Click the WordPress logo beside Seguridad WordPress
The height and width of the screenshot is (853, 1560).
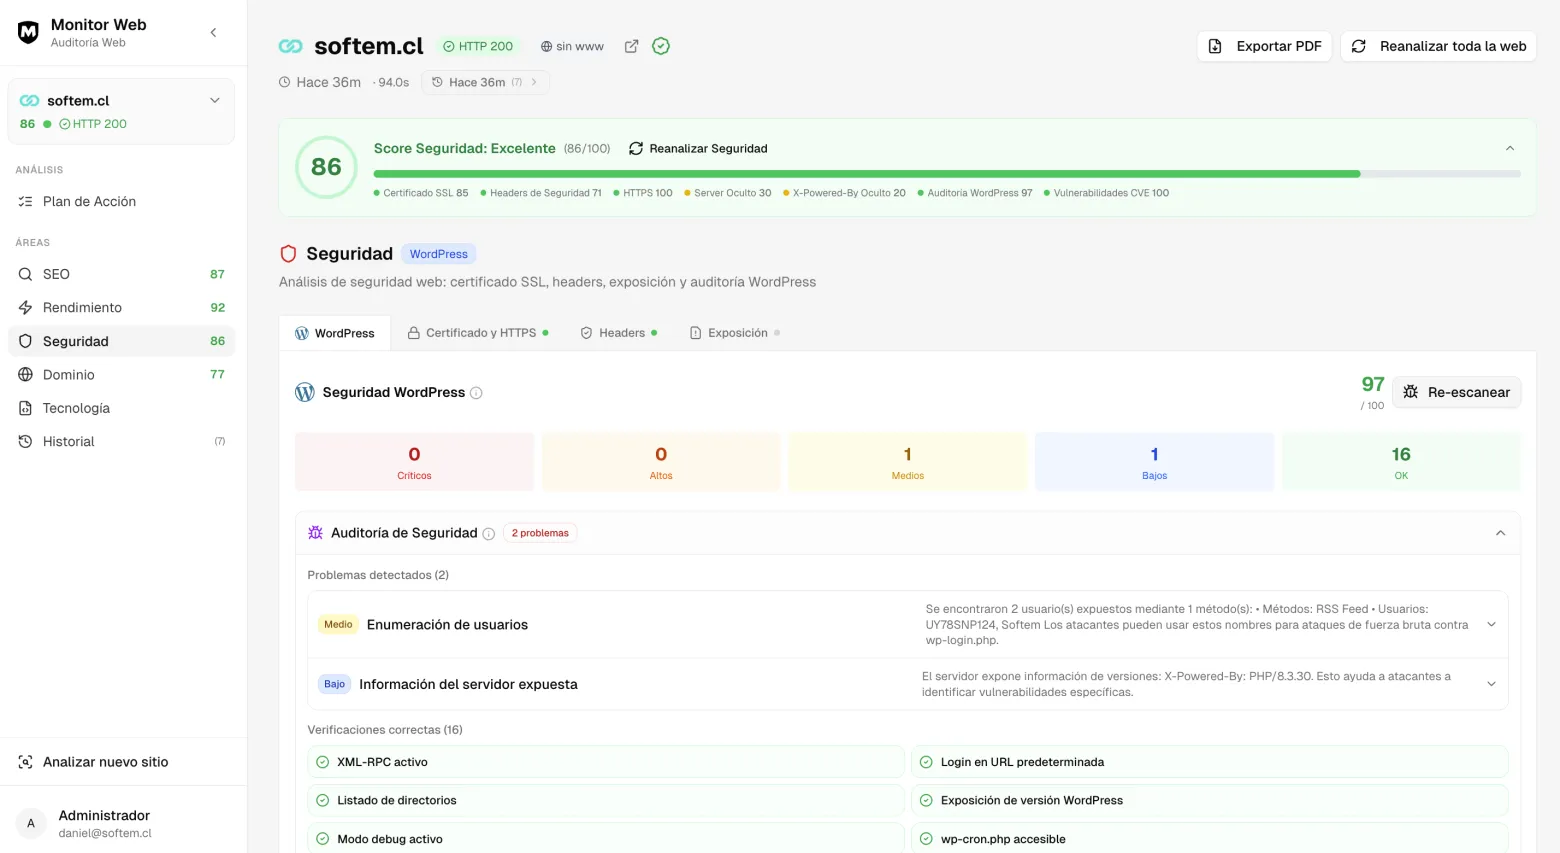pos(304,392)
